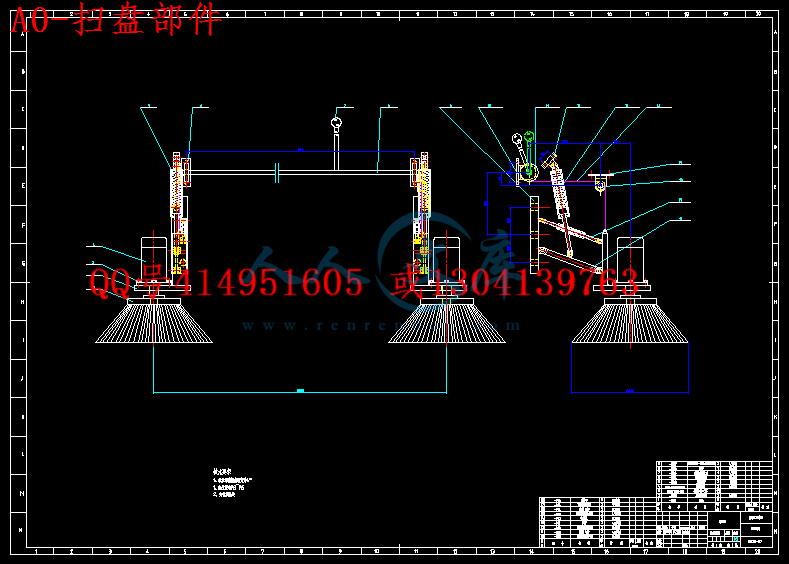Click the lifting eye ring atop the center post
The height and width of the screenshot is (564, 789).
pos(336,122)
